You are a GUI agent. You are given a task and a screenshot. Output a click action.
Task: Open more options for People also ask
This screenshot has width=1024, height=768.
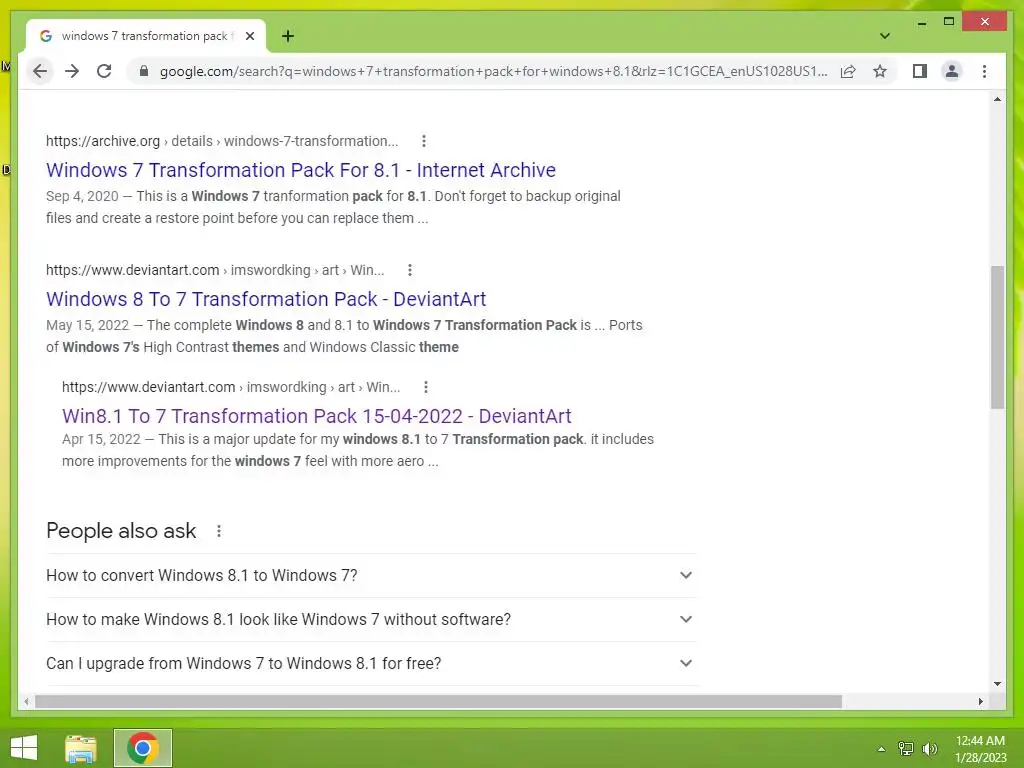pyautogui.click(x=219, y=531)
